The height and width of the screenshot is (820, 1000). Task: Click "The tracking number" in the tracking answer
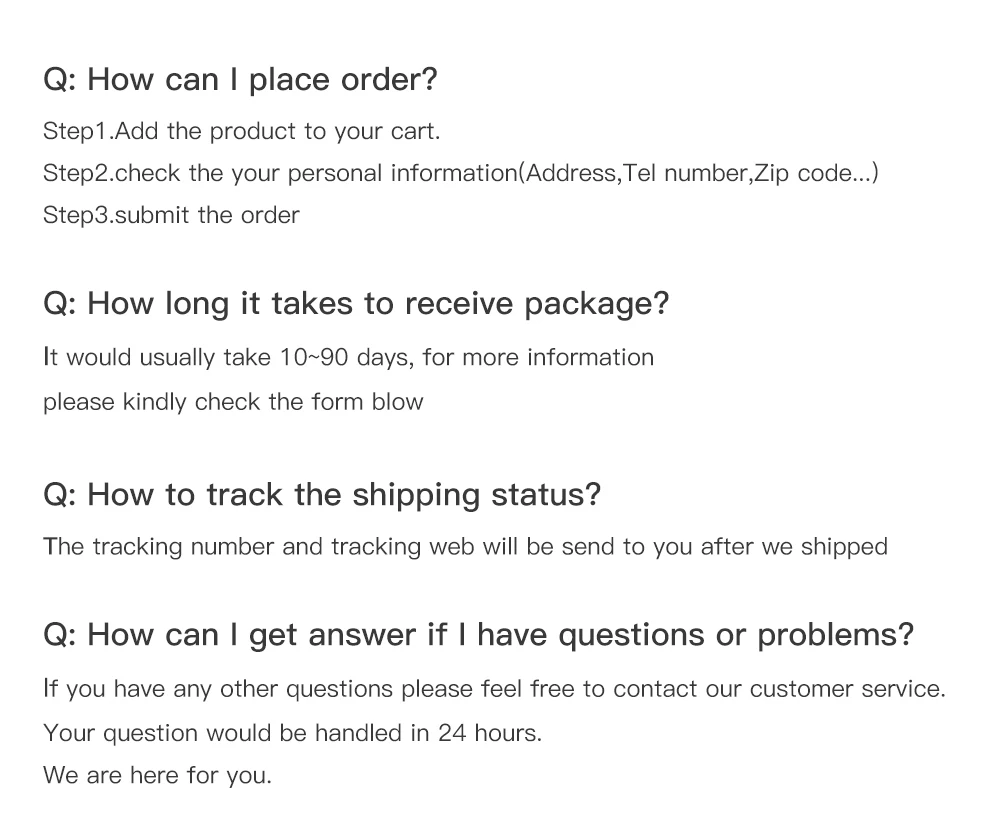coord(159,547)
